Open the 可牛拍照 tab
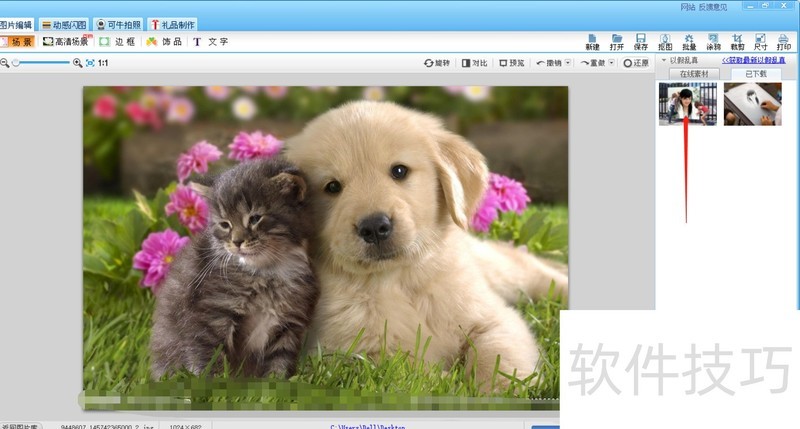This screenshot has height=429, width=800. 119,24
